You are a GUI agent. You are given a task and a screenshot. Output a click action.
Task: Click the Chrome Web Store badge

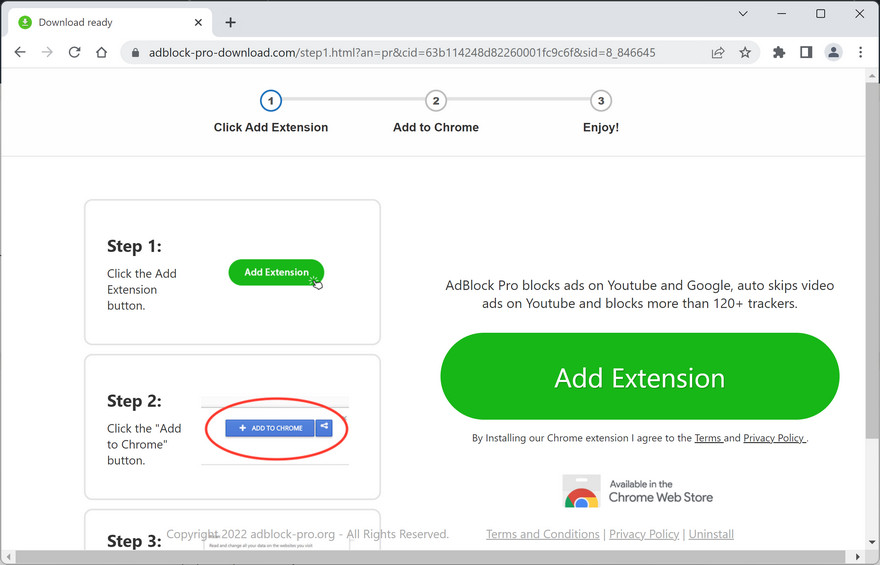(x=638, y=491)
